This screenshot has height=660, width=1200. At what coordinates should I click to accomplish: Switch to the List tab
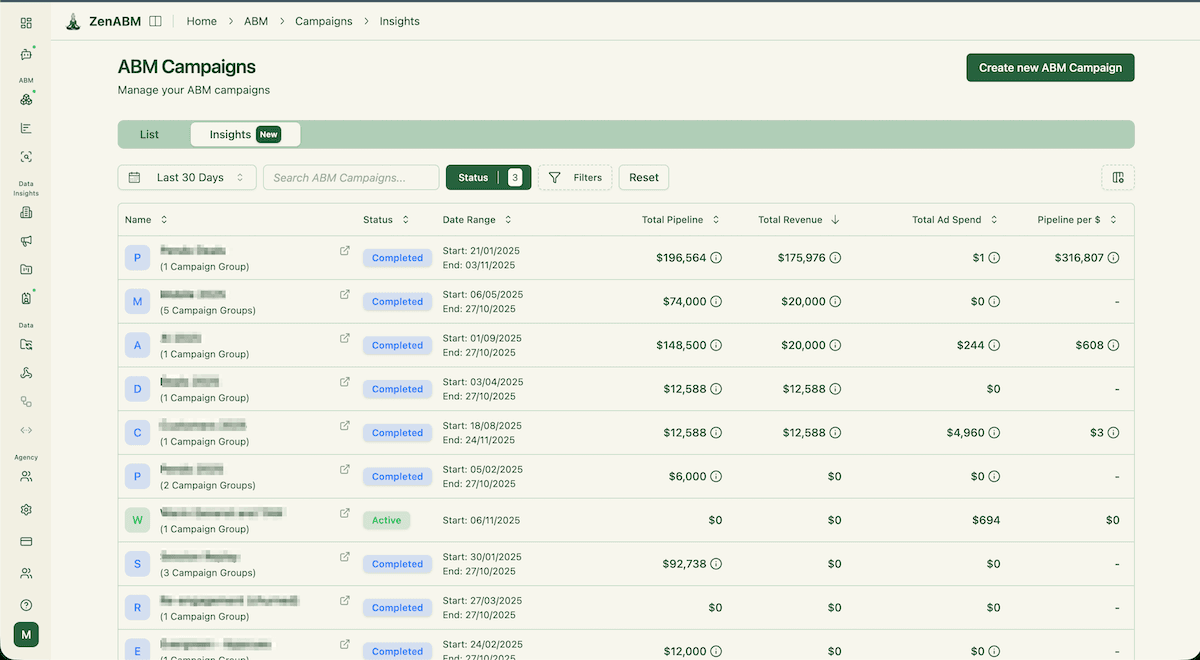click(149, 134)
